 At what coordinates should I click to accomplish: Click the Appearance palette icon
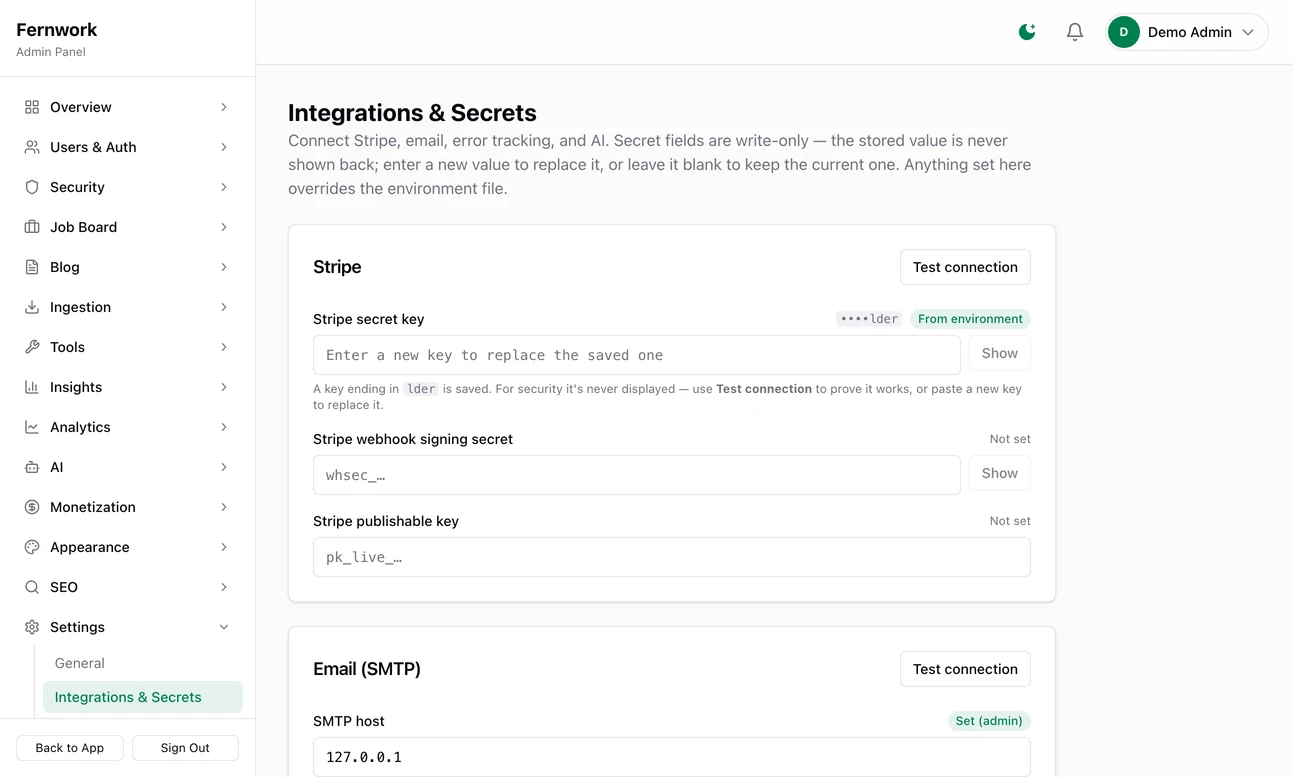tap(32, 547)
